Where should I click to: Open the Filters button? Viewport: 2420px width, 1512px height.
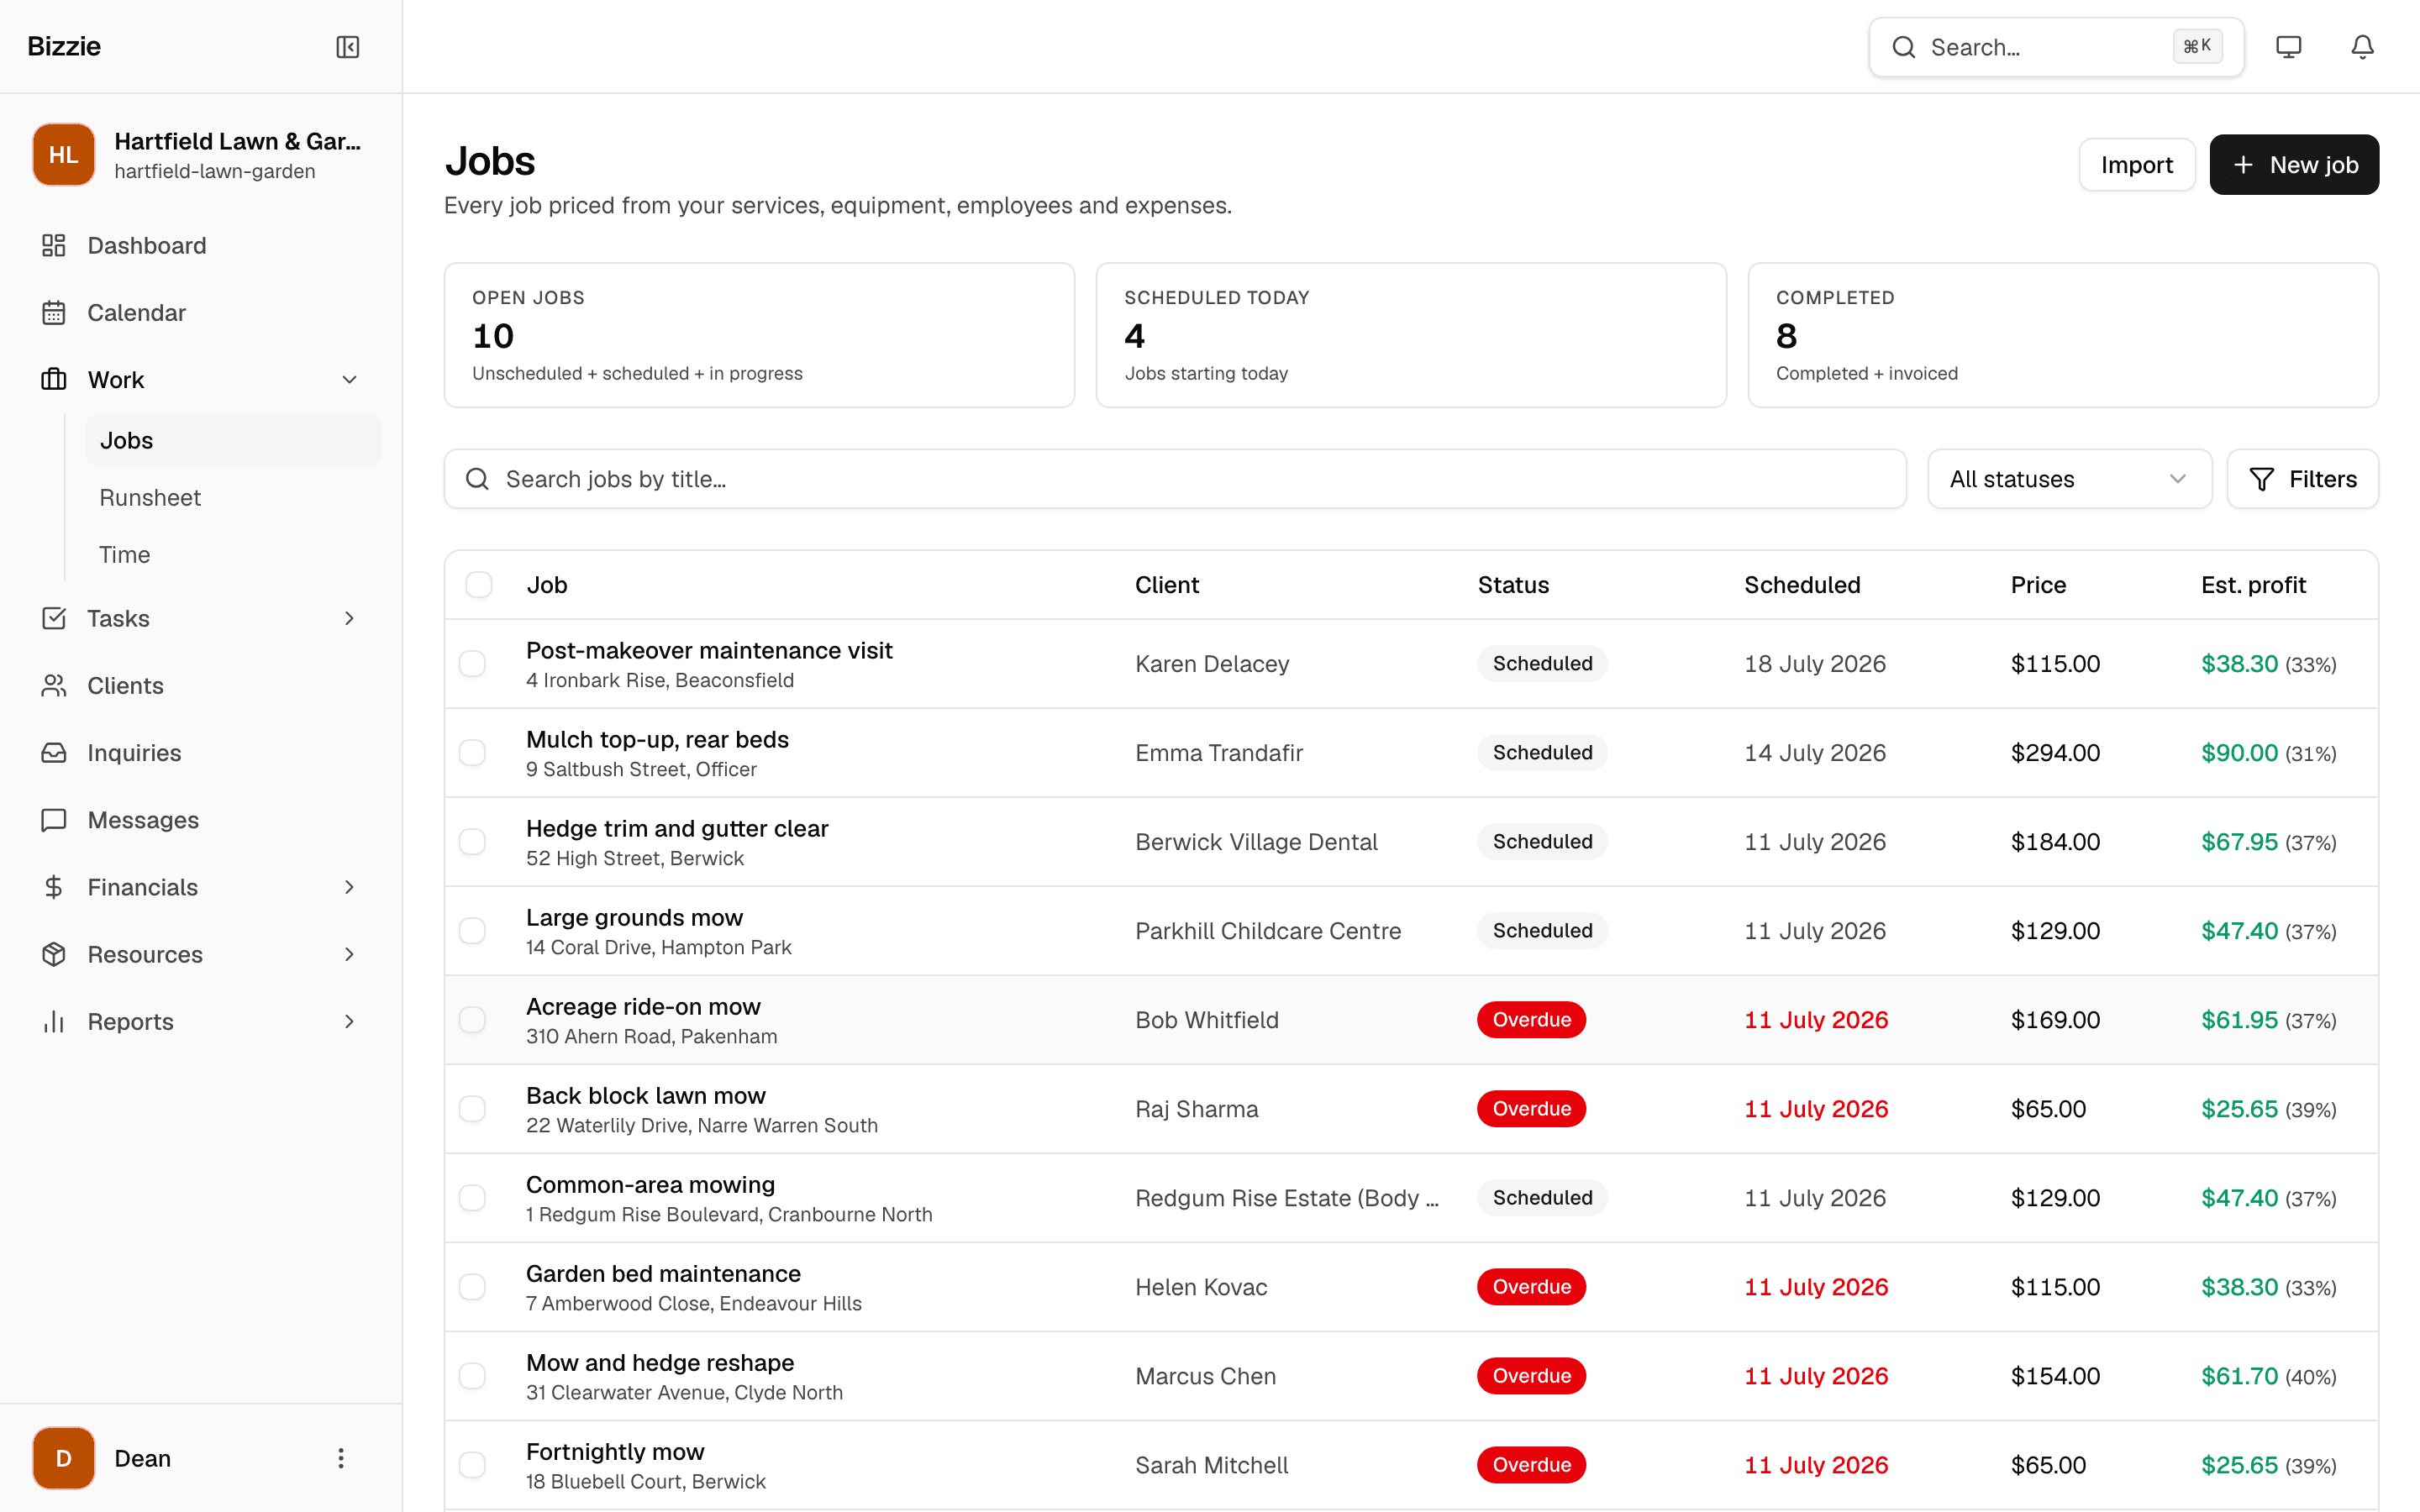coord(2302,479)
